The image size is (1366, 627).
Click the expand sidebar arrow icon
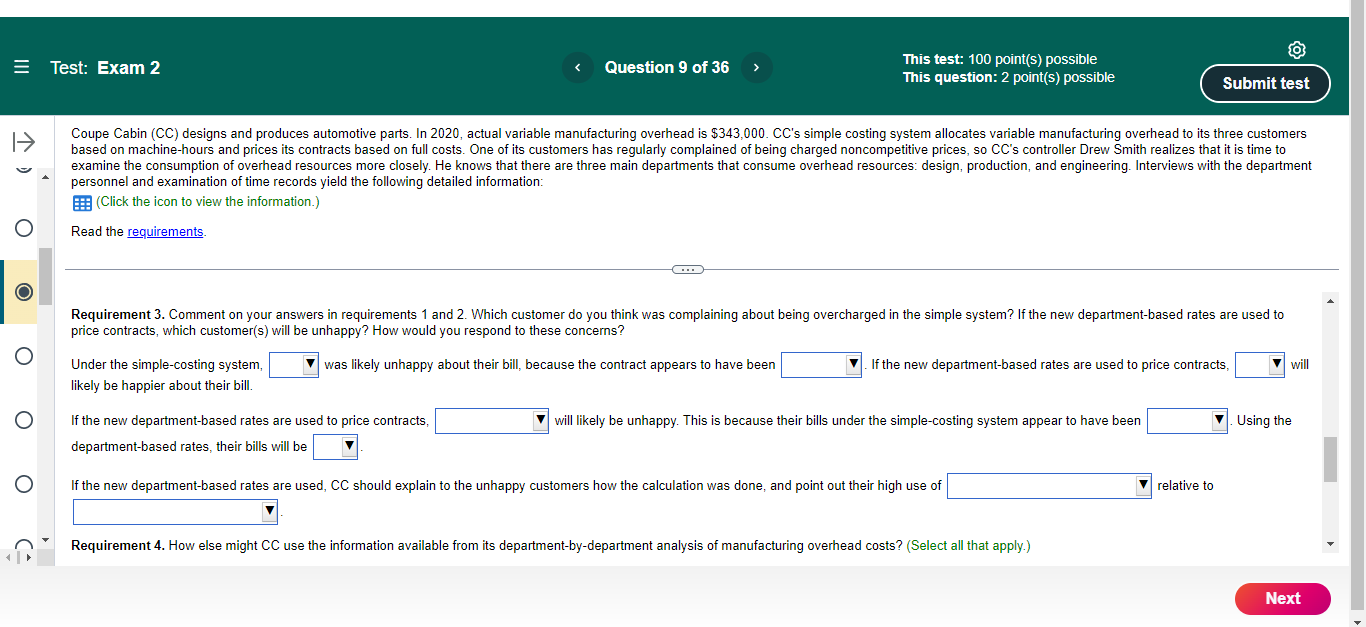23,142
